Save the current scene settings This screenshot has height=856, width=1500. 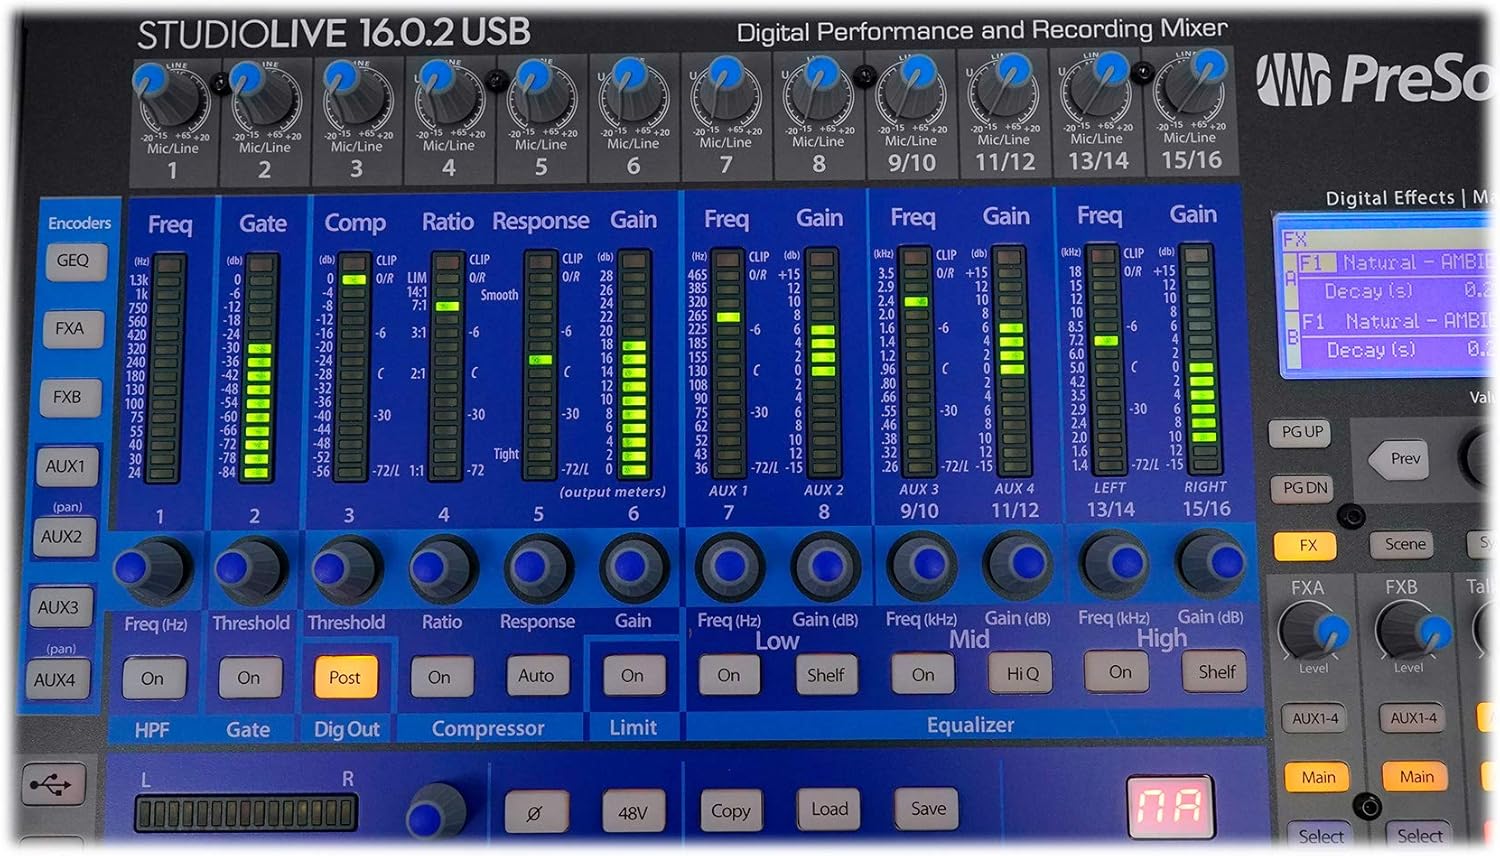(925, 810)
